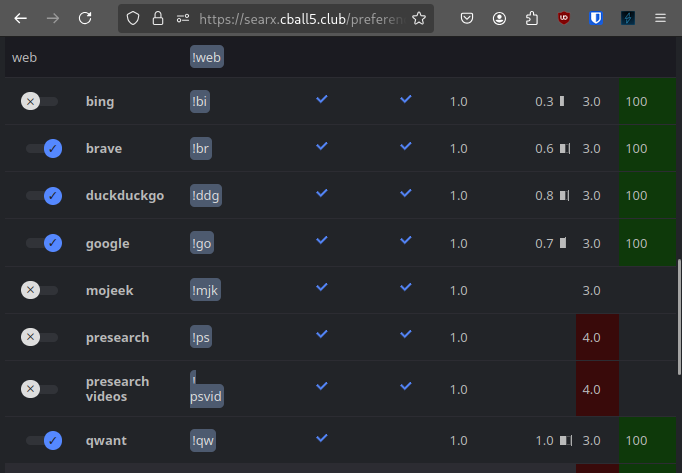The width and height of the screenshot is (682, 473).
Task: Click google response time value 0.7
Action: point(544,243)
